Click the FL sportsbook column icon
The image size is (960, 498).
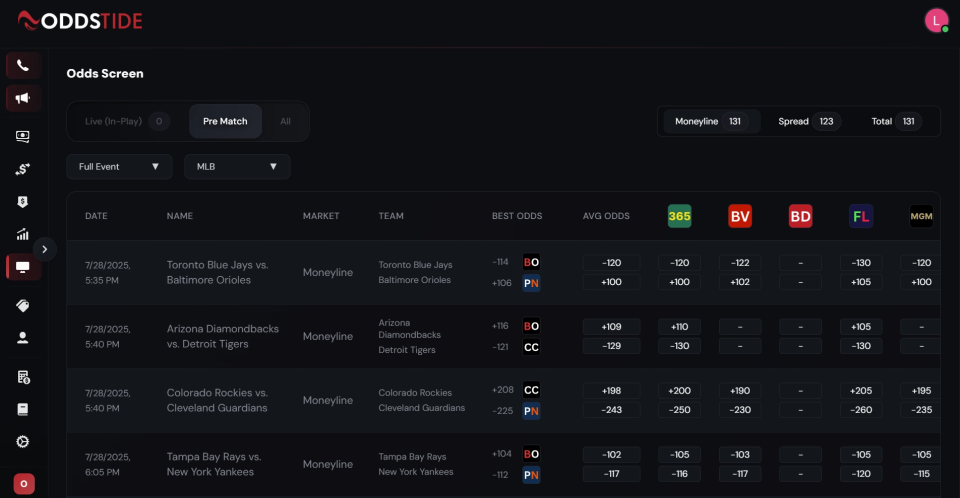[x=861, y=216]
